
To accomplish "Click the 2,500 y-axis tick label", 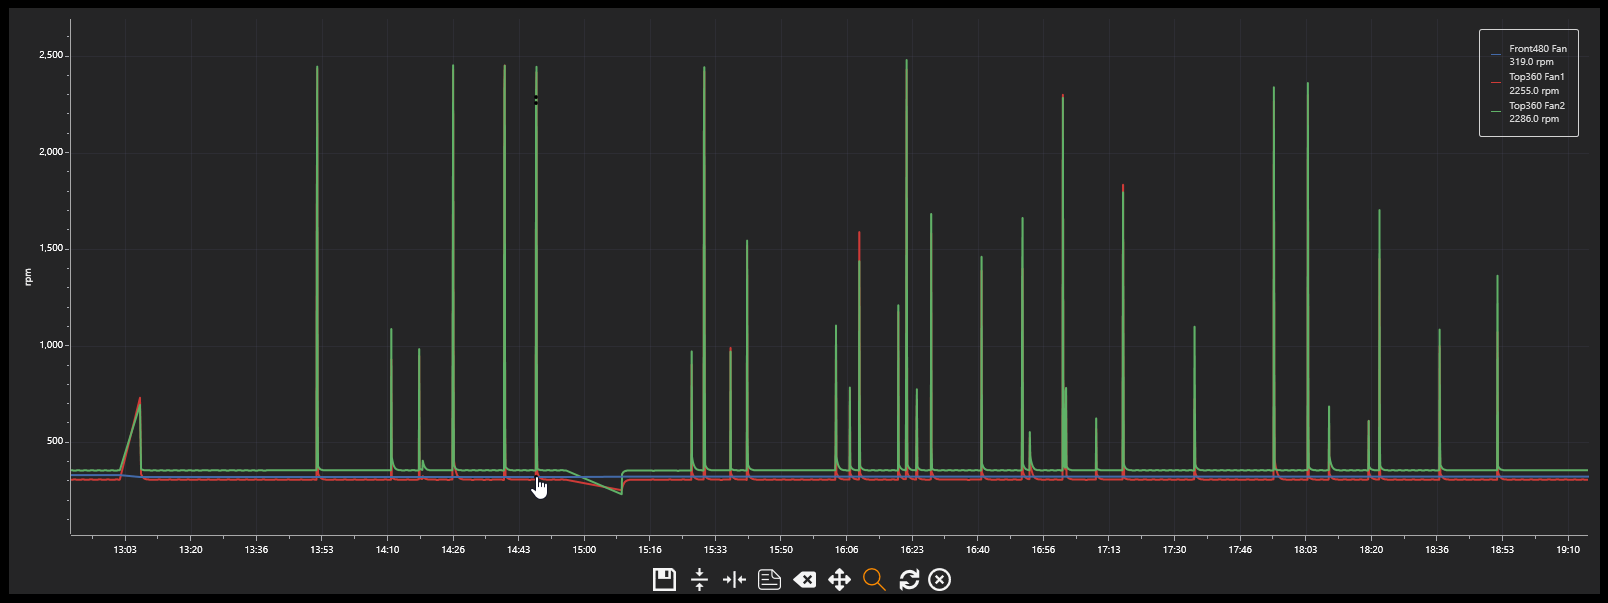I will (50, 56).
